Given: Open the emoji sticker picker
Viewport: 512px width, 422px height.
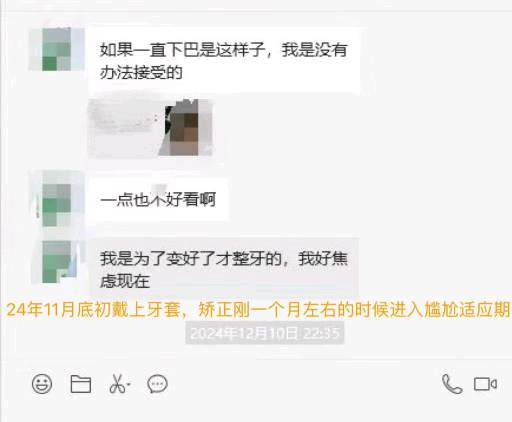Looking at the screenshot, I should [x=42, y=384].
